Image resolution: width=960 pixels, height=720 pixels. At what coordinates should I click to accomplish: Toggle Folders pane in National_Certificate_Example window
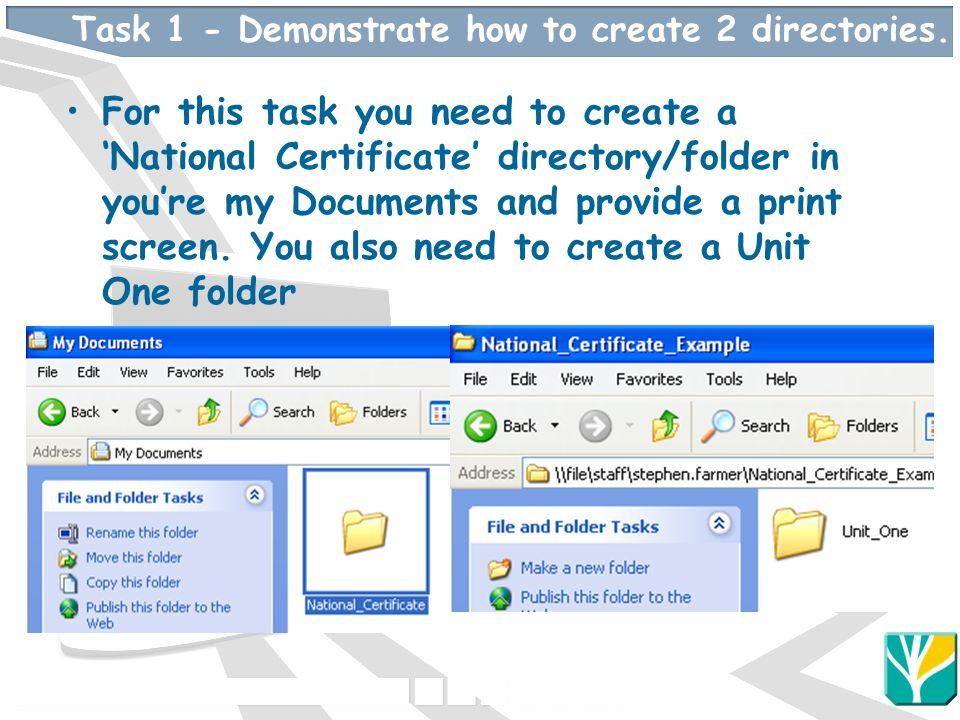click(853, 426)
